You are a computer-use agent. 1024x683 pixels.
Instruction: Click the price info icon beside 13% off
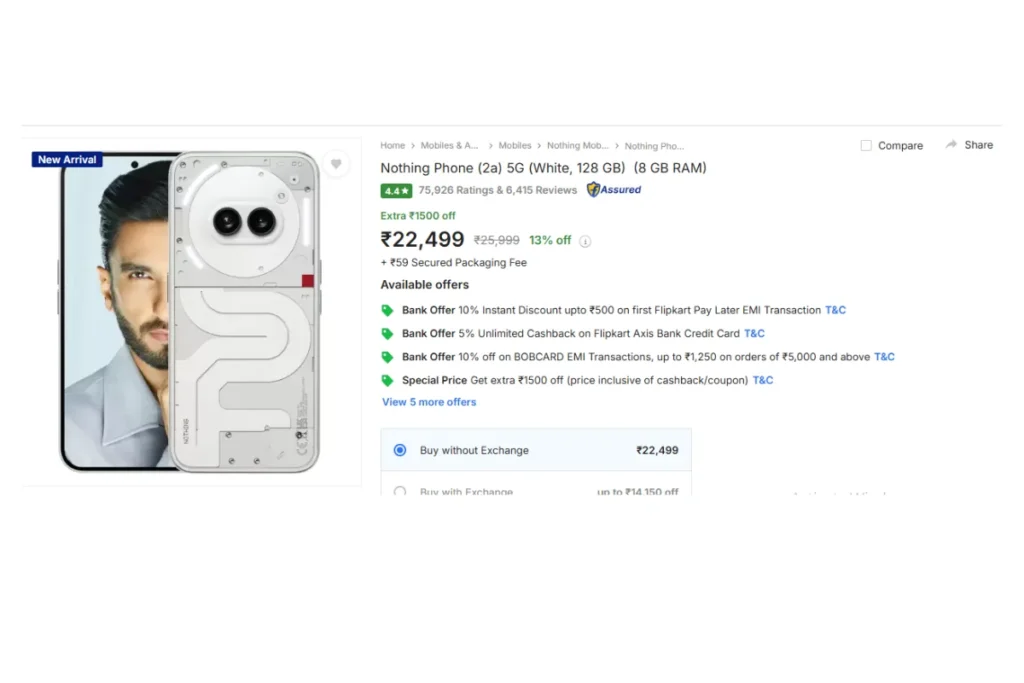(x=585, y=241)
